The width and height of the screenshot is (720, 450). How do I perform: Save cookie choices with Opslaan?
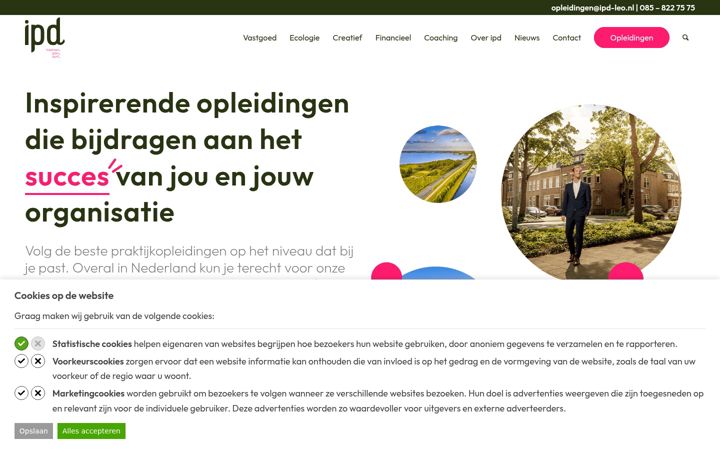(34, 431)
